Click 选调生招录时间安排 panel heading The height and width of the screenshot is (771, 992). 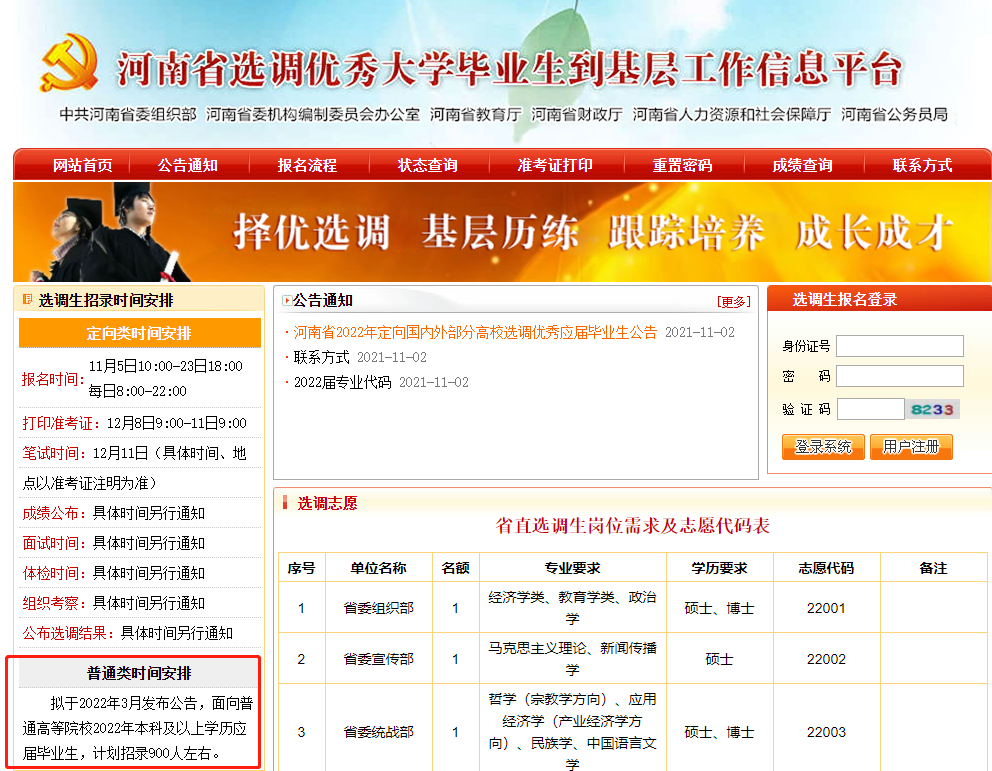pos(106,300)
